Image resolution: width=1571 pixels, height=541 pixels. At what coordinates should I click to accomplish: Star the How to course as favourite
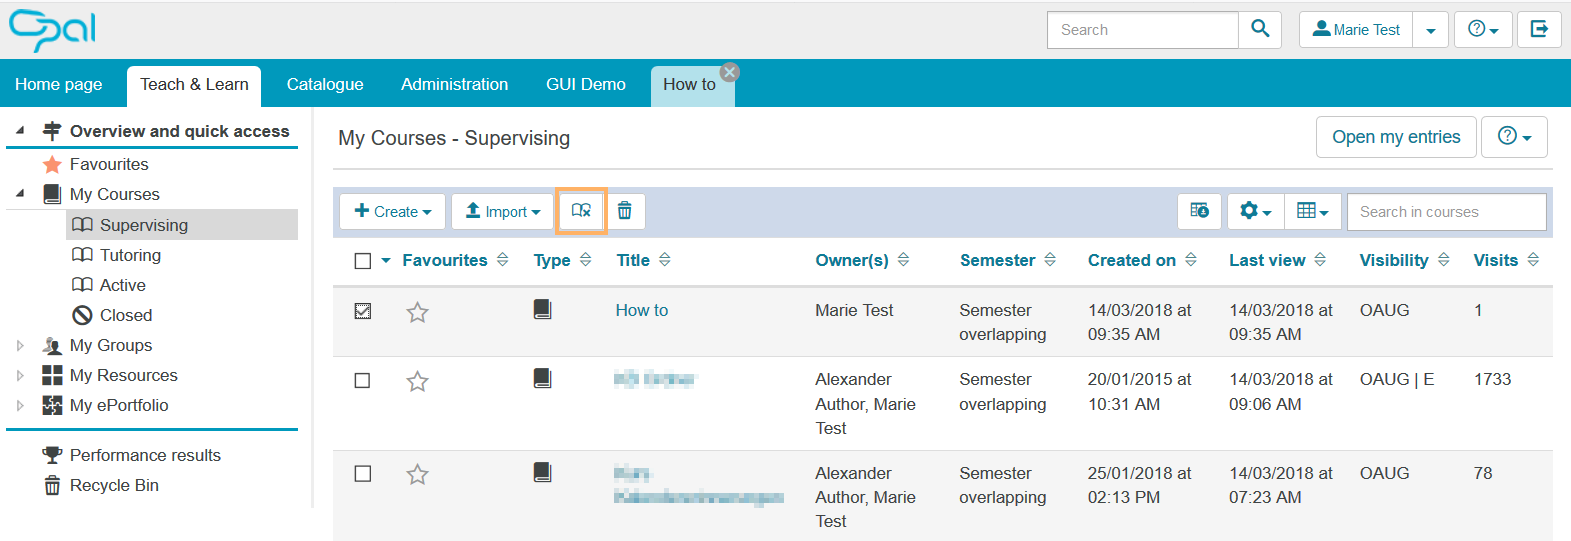tap(417, 313)
